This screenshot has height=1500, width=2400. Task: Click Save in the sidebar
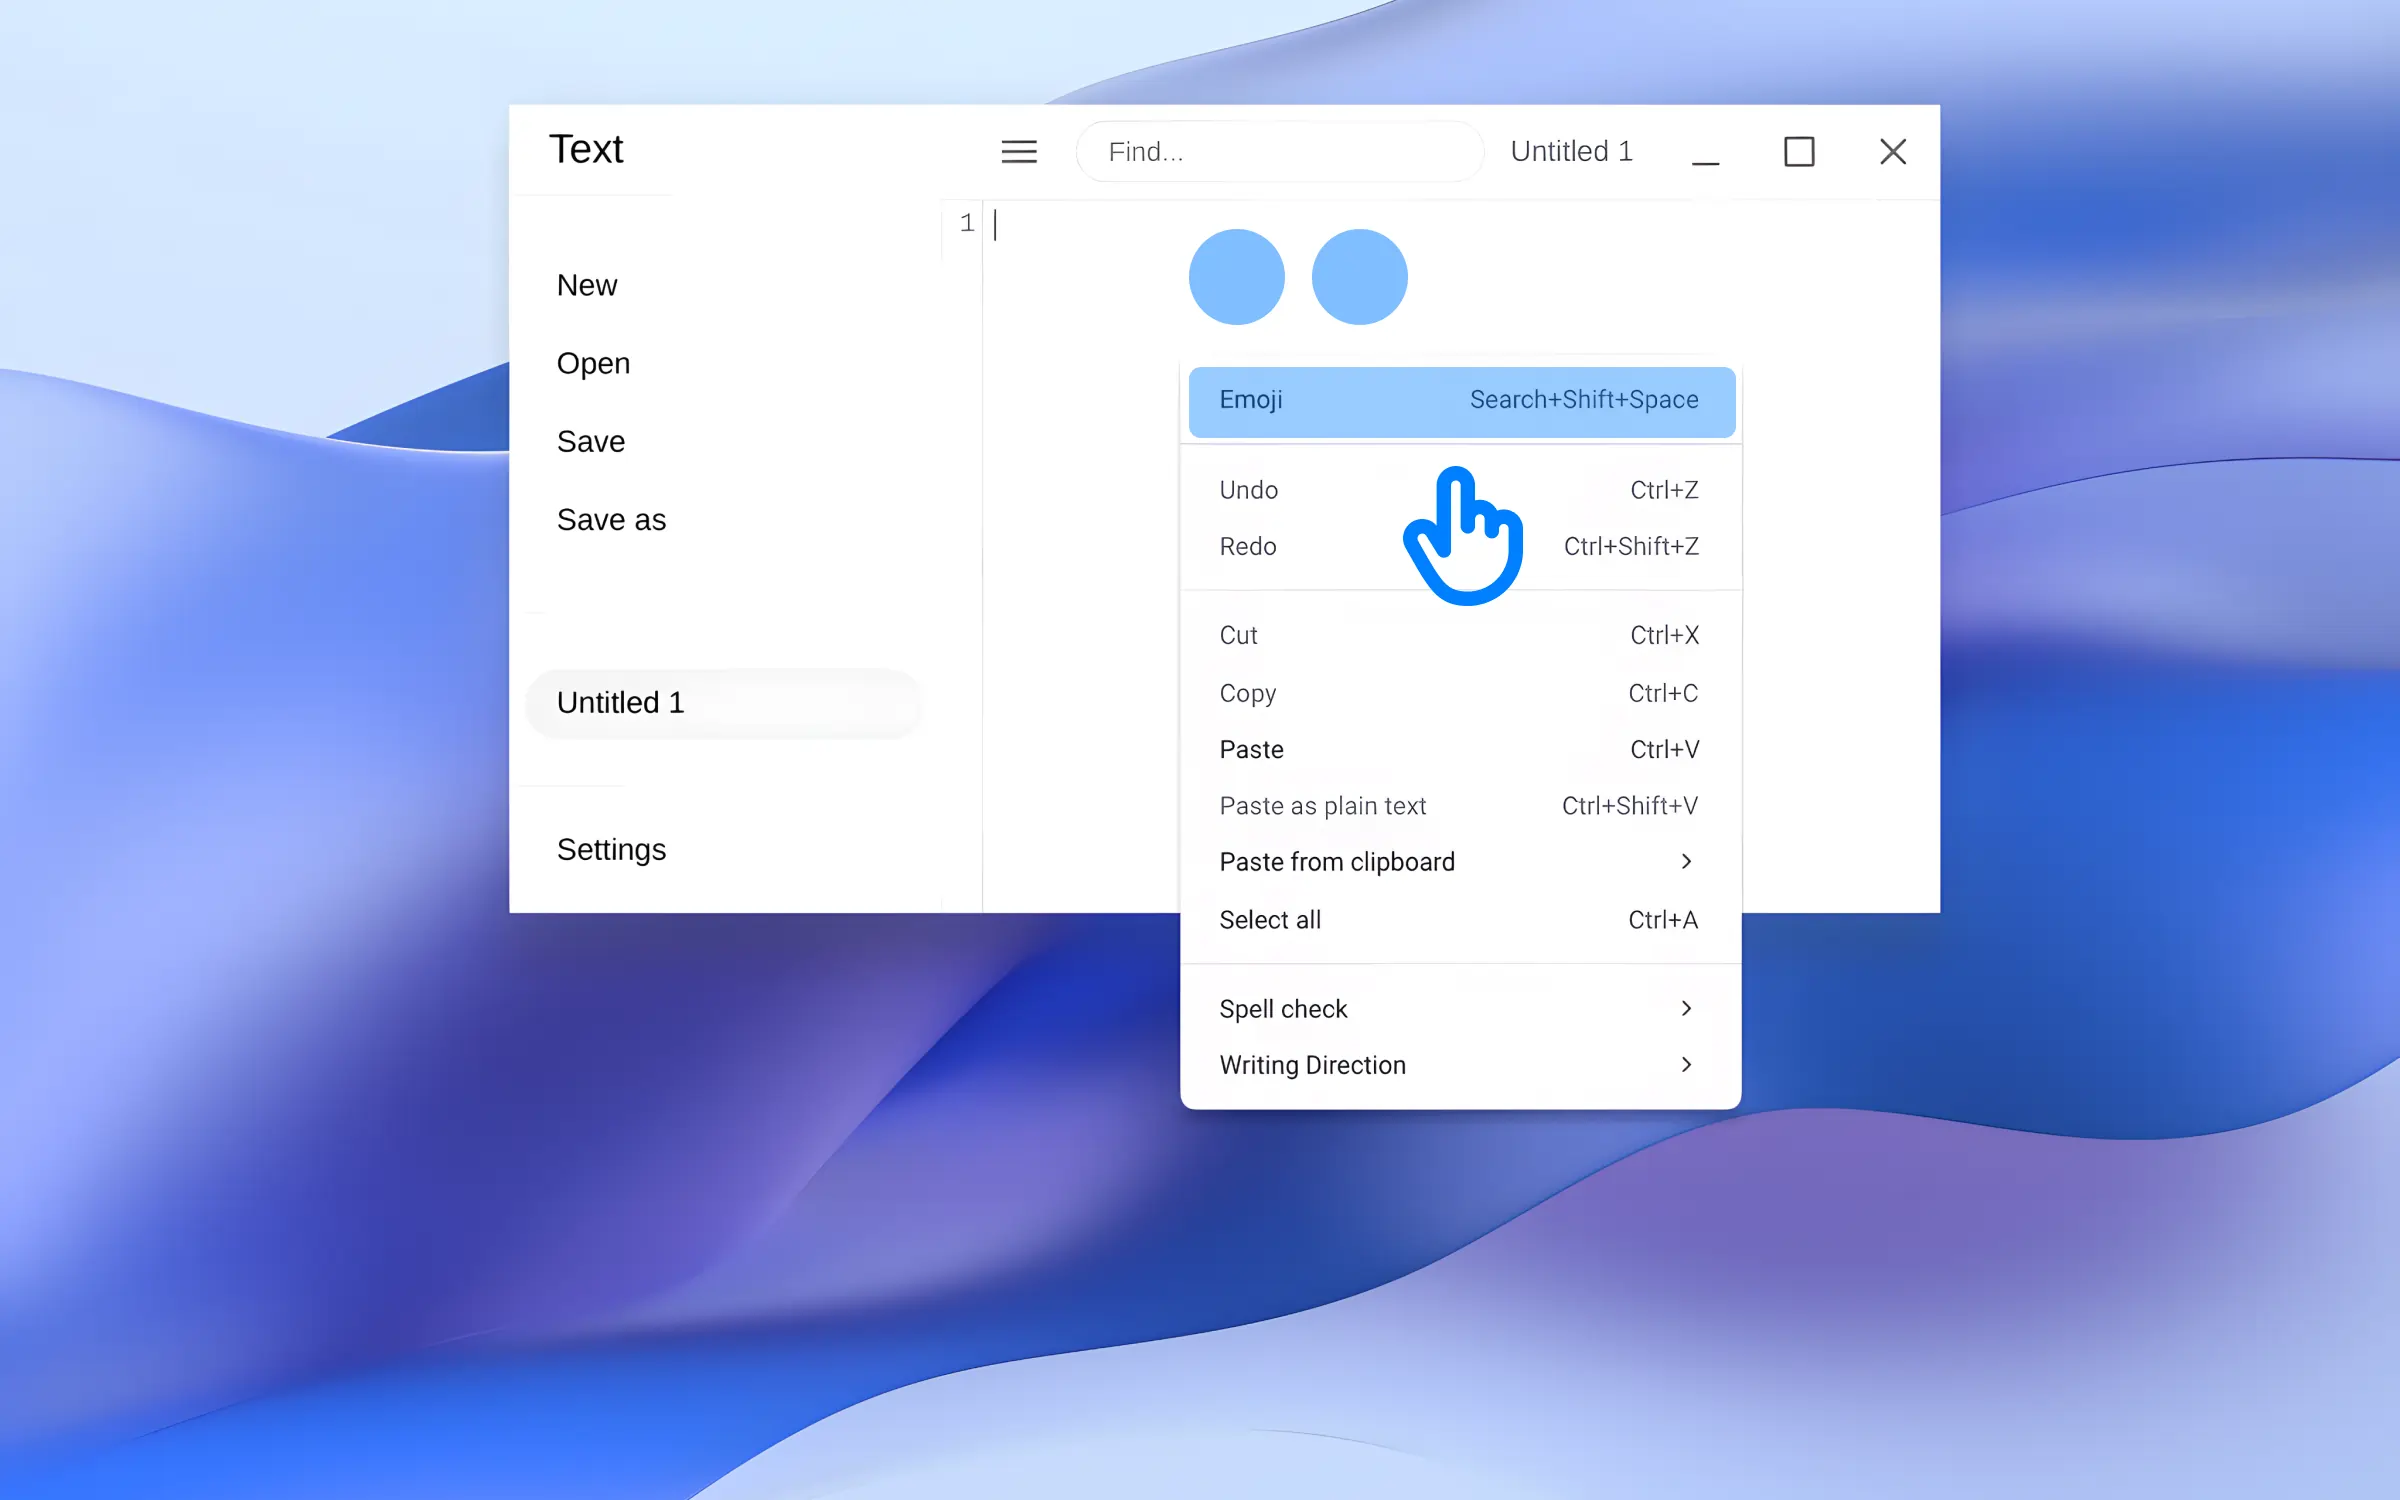click(590, 442)
